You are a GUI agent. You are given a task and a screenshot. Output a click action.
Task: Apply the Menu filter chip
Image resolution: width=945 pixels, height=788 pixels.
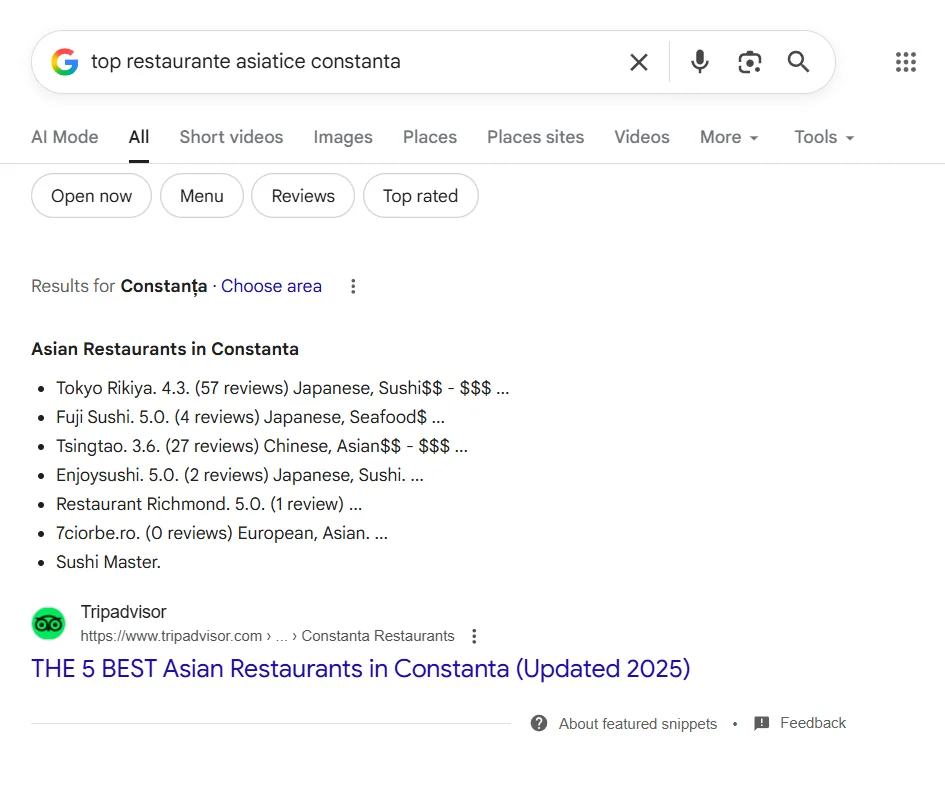[202, 196]
